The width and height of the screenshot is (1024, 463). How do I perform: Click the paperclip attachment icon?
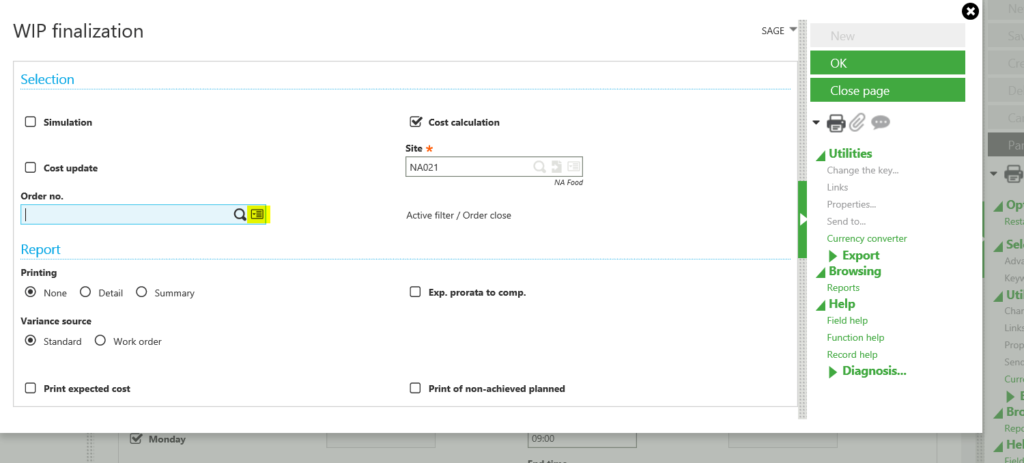click(x=858, y=123)
